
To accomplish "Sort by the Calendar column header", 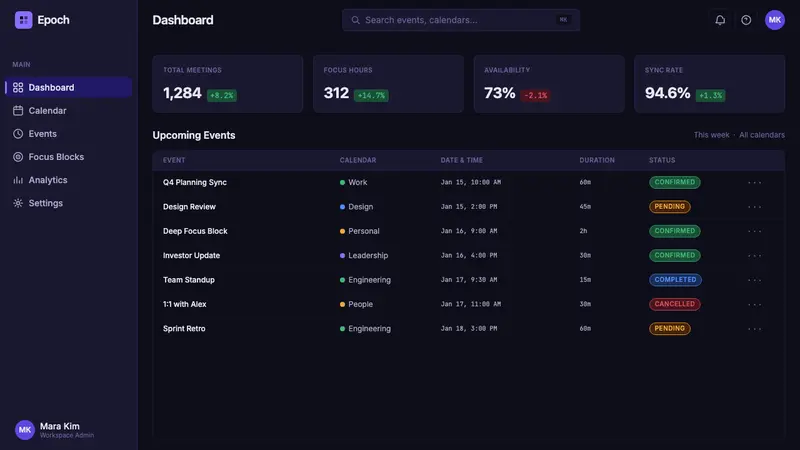I will pos(358,160).
